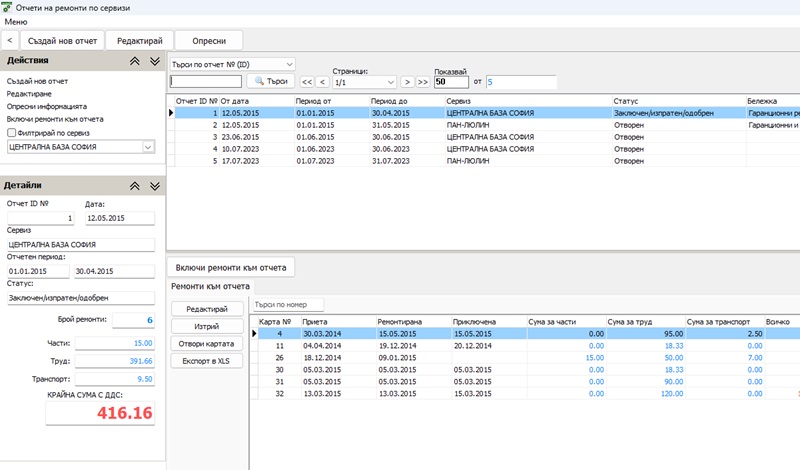Screen dimensions: 800x470
Task: Click the Дата field showing 12.05.2015
Action: pyautogui.click(x=120, y=218)
